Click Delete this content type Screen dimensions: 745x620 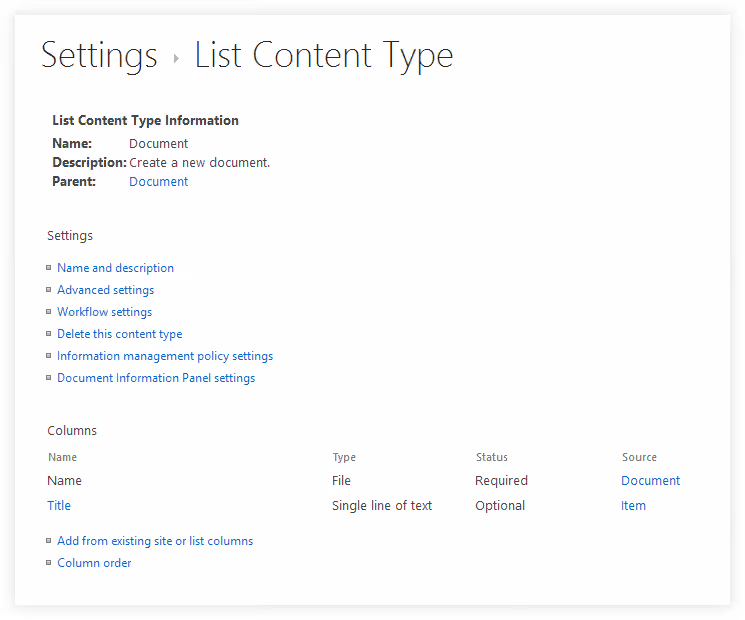click(x=120, y=334)
